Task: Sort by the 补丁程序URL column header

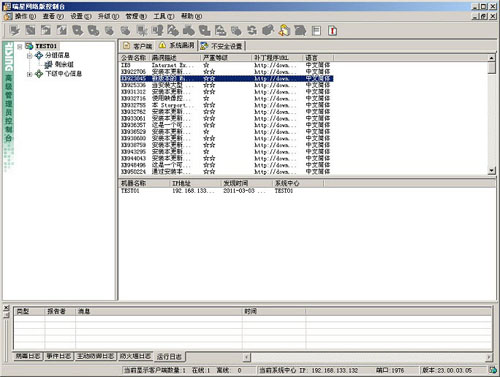Action: (278, 58)
